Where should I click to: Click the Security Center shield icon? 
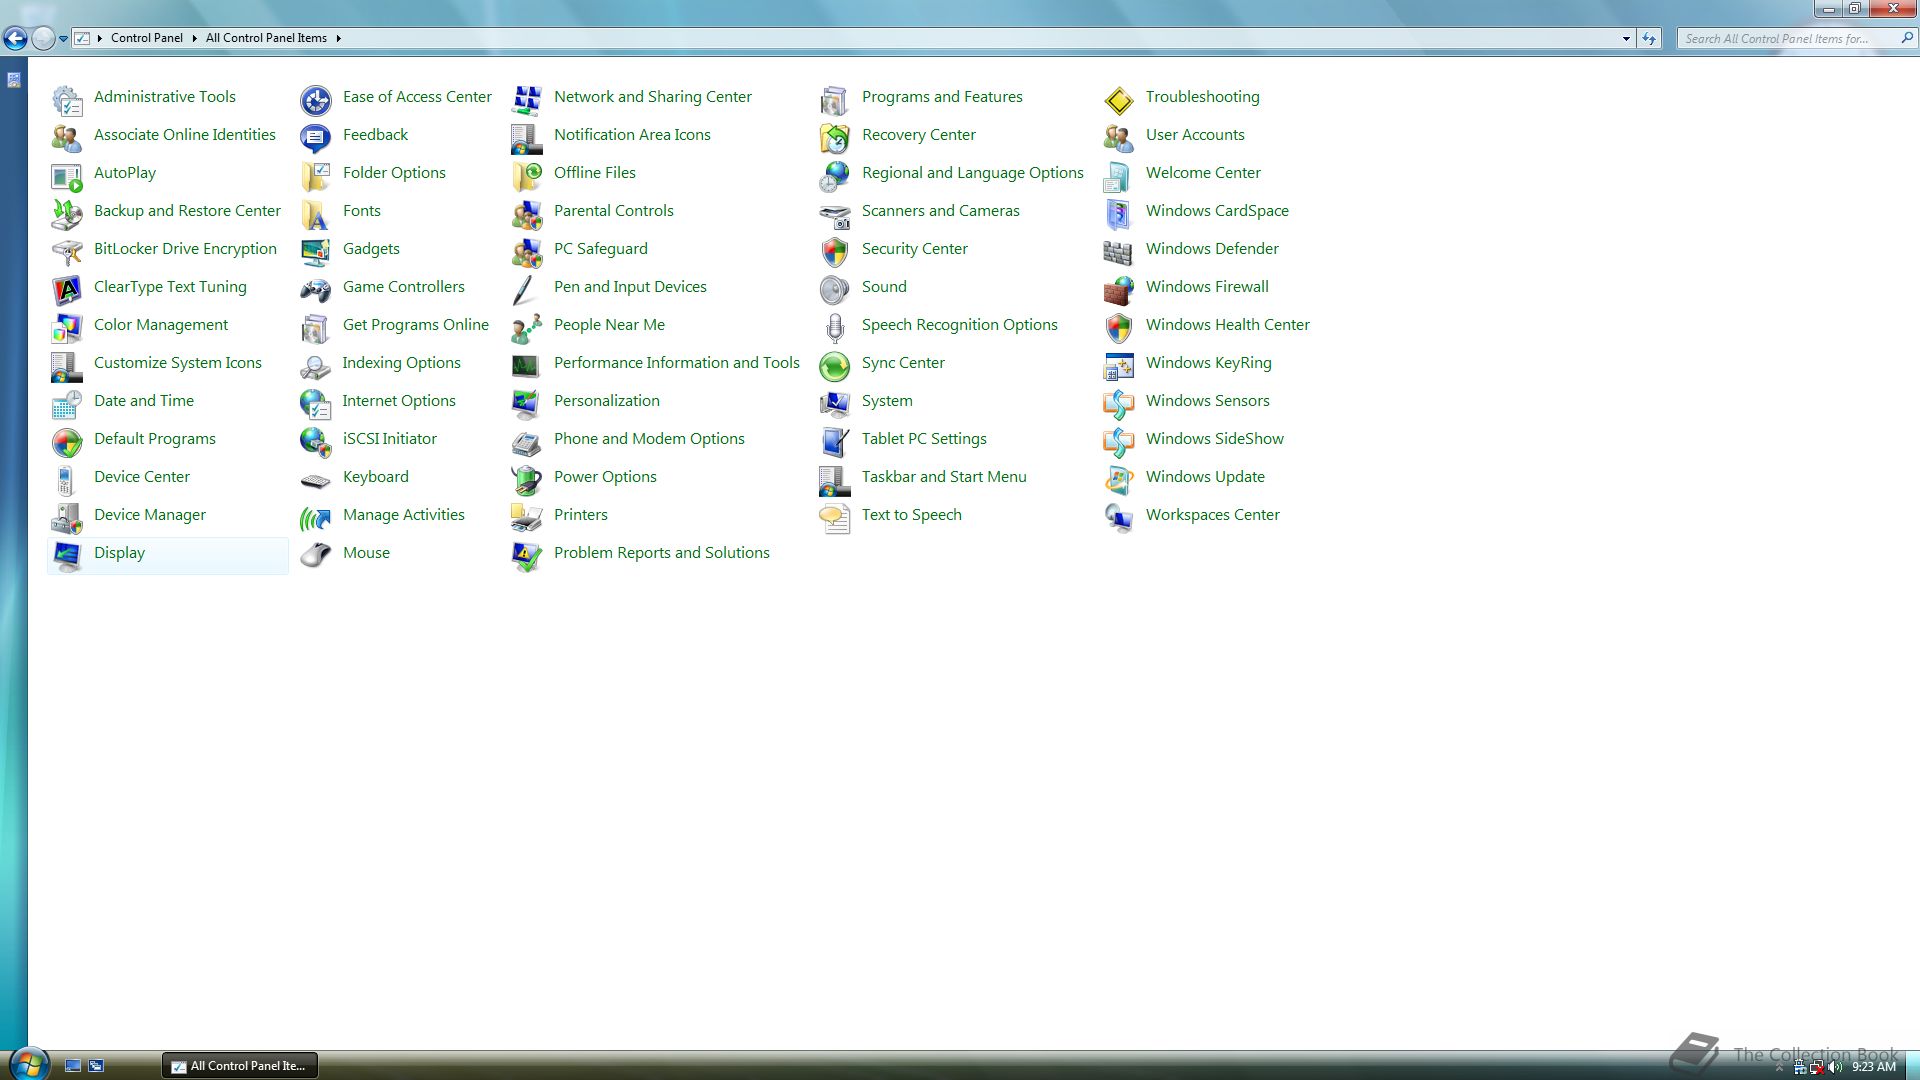(x=835, y=251)
